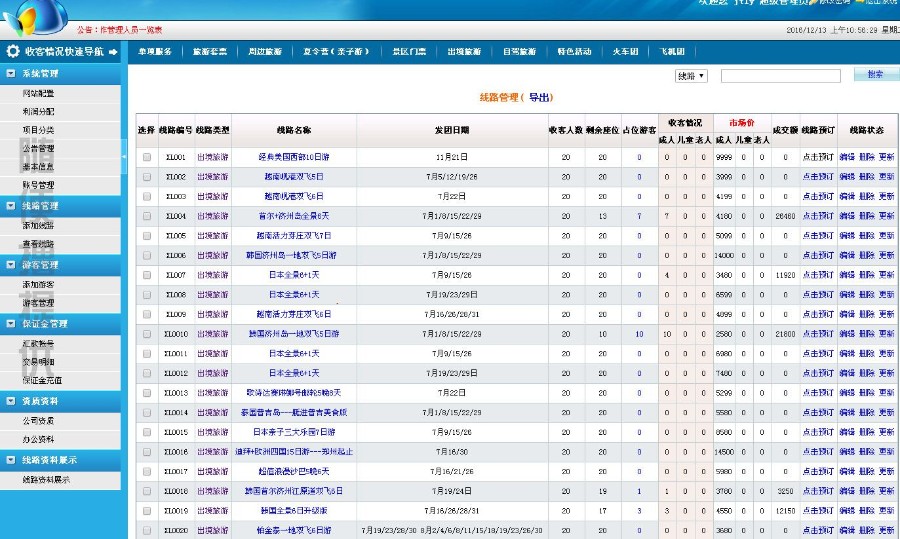Screen dimensions: 900x539
Task: Click the 26460 transaction amount cell
Action: (785, 216)
